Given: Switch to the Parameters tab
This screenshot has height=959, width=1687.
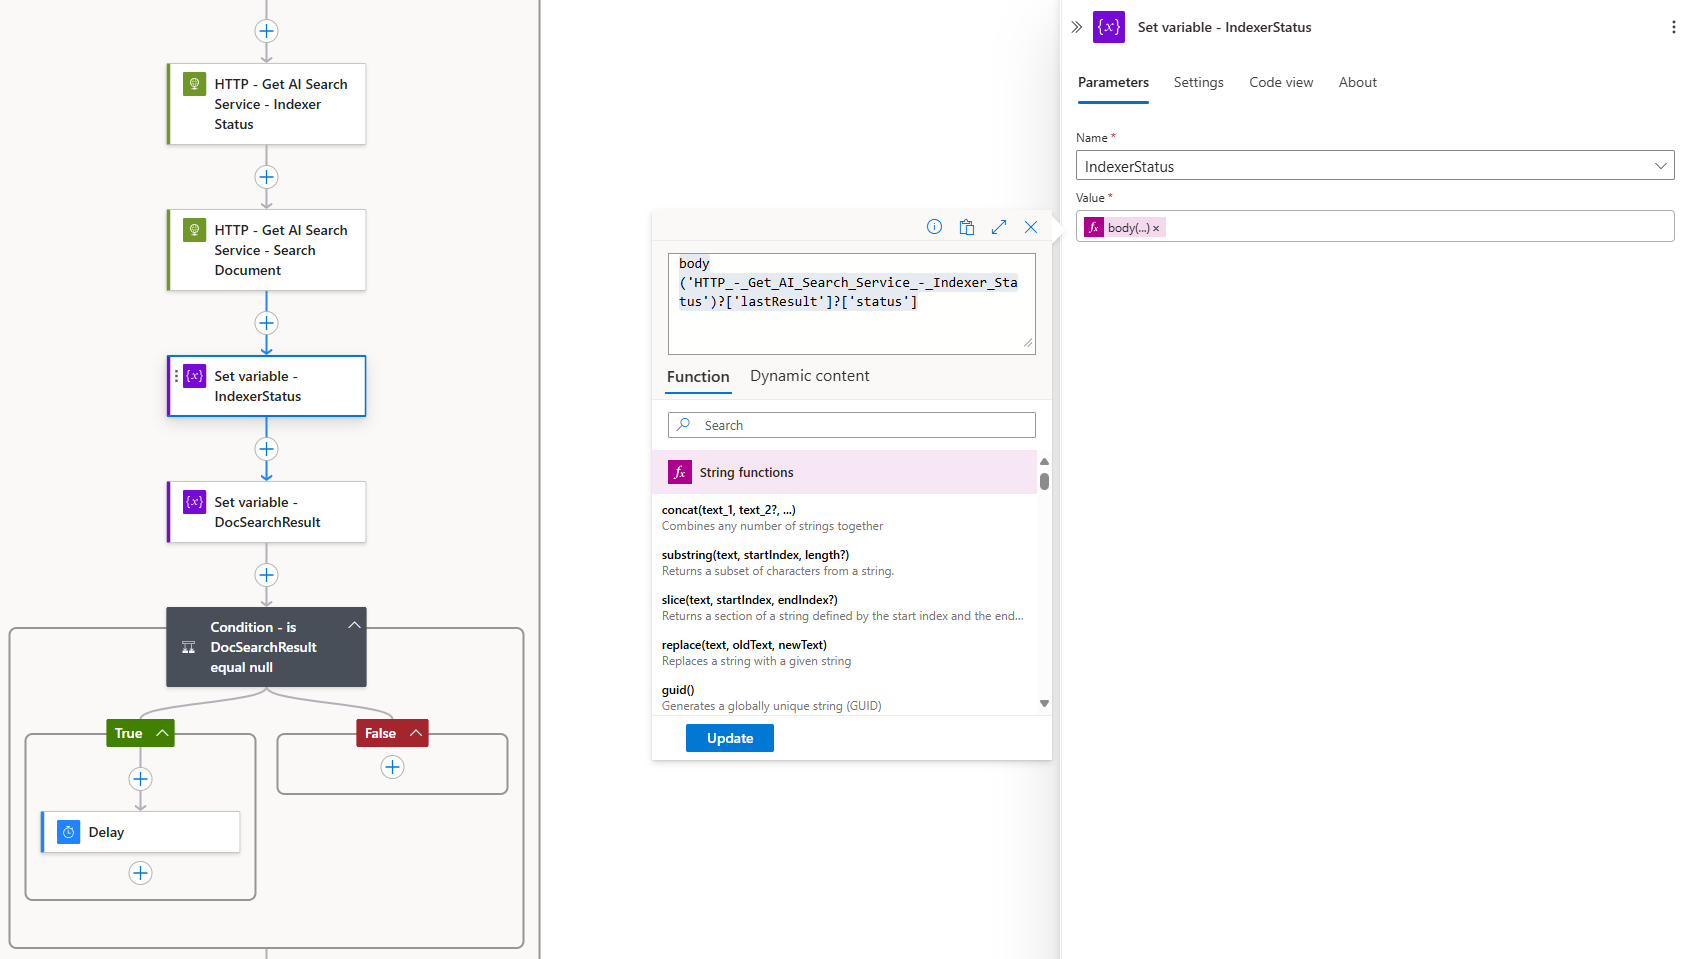Looking at the screenshot, I should 1113,82.
